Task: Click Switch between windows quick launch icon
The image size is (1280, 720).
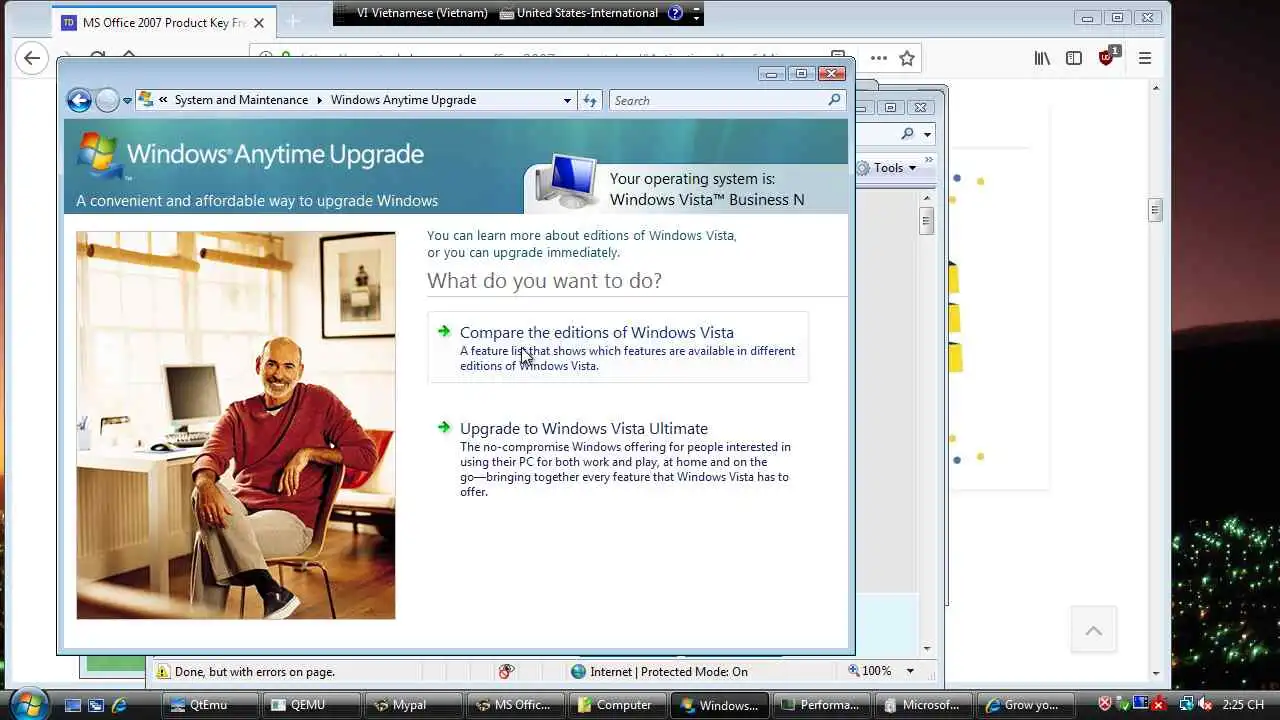Action: pyautogui.click(x=96, y=705)
